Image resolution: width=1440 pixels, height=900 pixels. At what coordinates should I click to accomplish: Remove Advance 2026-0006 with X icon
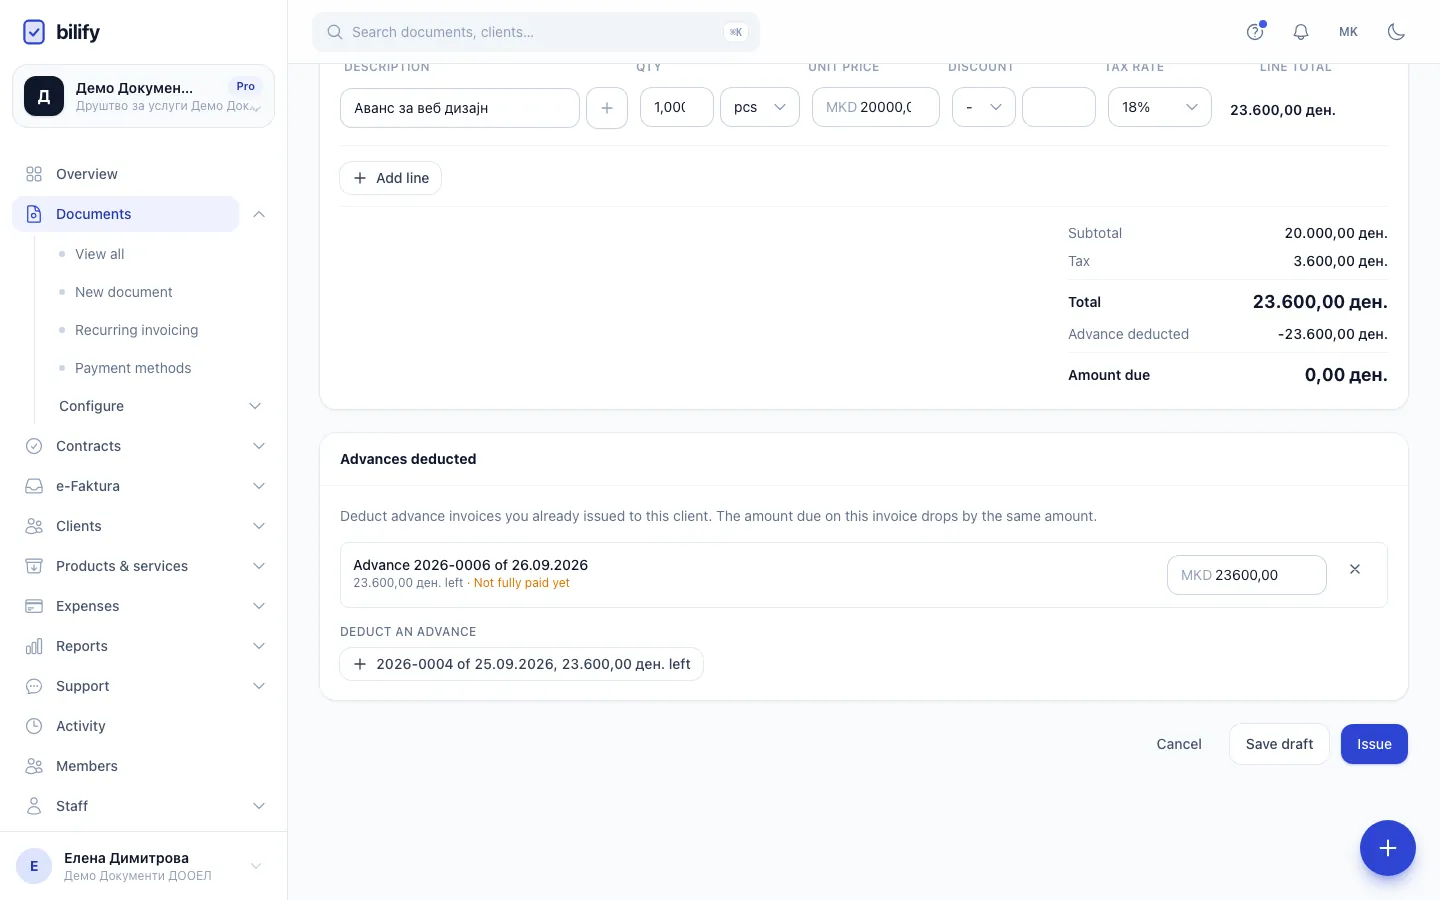[x=1355, y=569]
